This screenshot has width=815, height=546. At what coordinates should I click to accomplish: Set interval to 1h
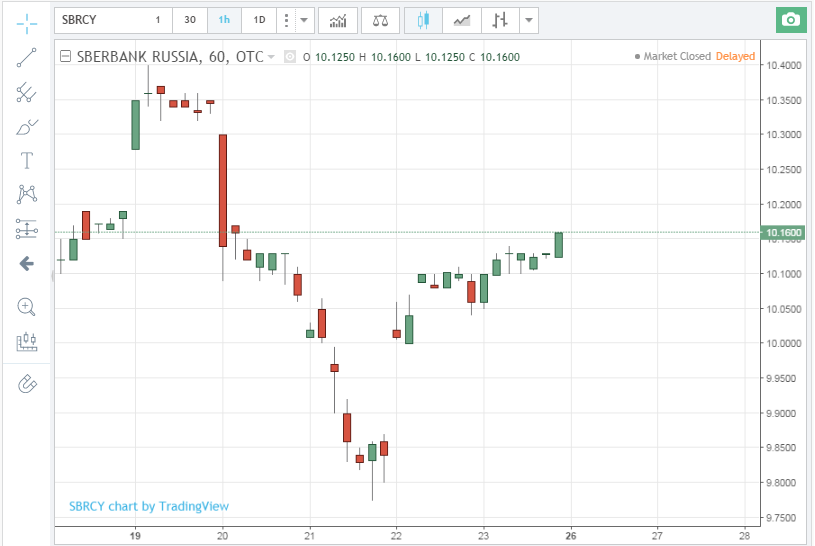[225, 20]
